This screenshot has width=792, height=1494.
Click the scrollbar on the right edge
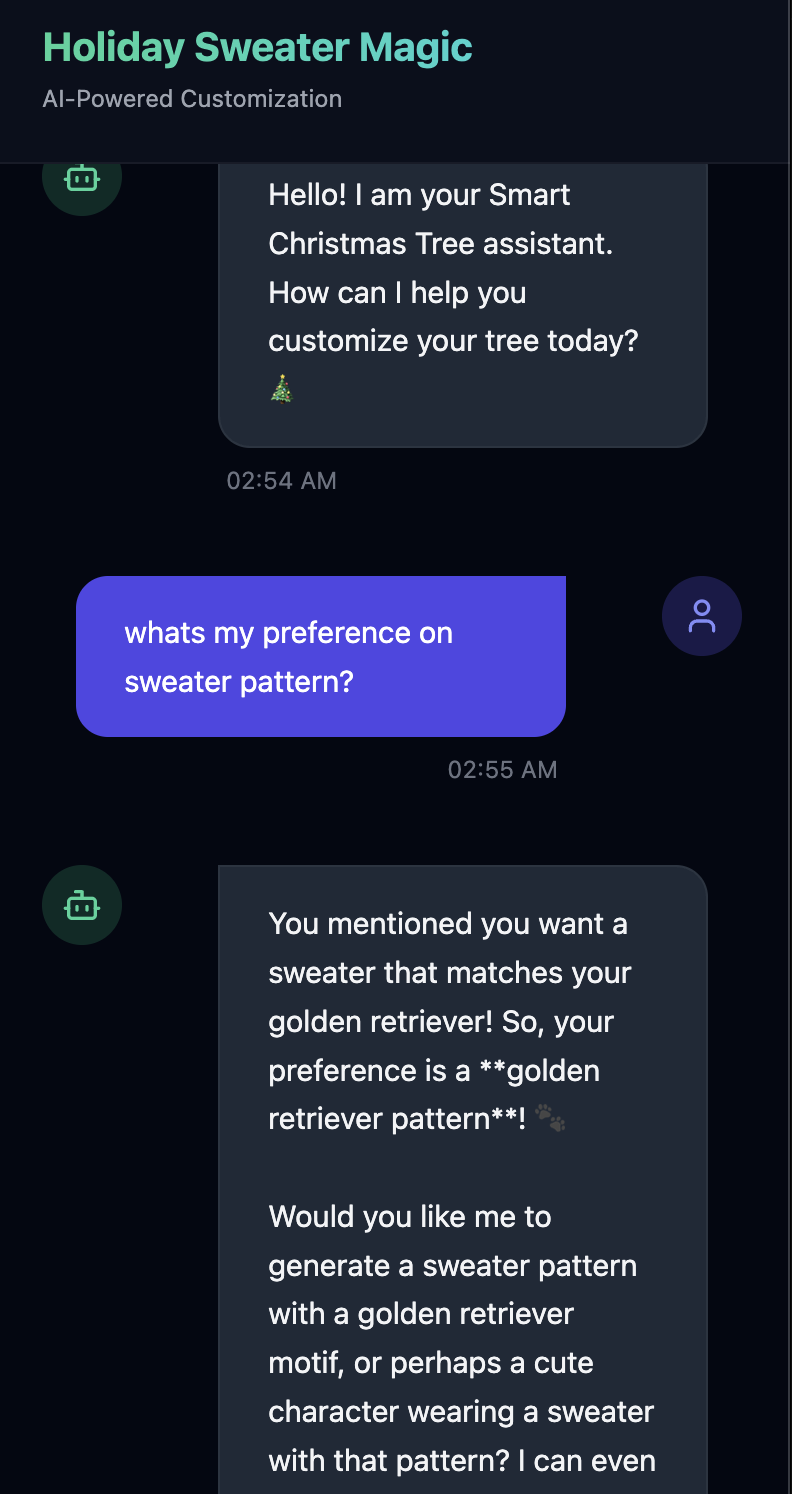click(x=788, y=700)
